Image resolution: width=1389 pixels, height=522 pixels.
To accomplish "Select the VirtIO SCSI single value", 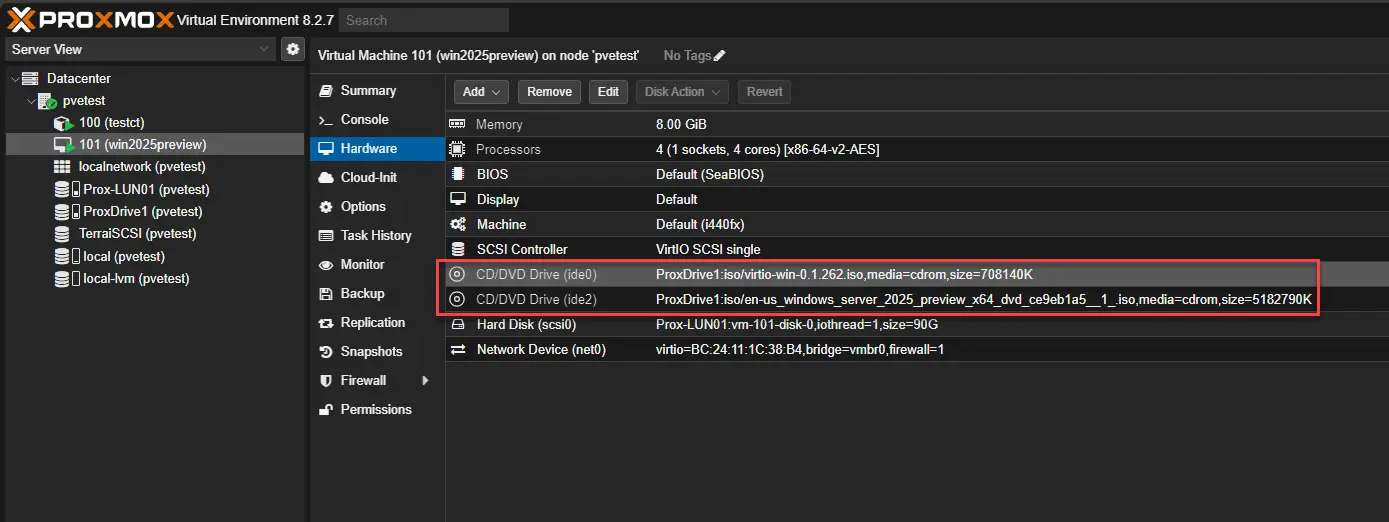I will point(708,249).
